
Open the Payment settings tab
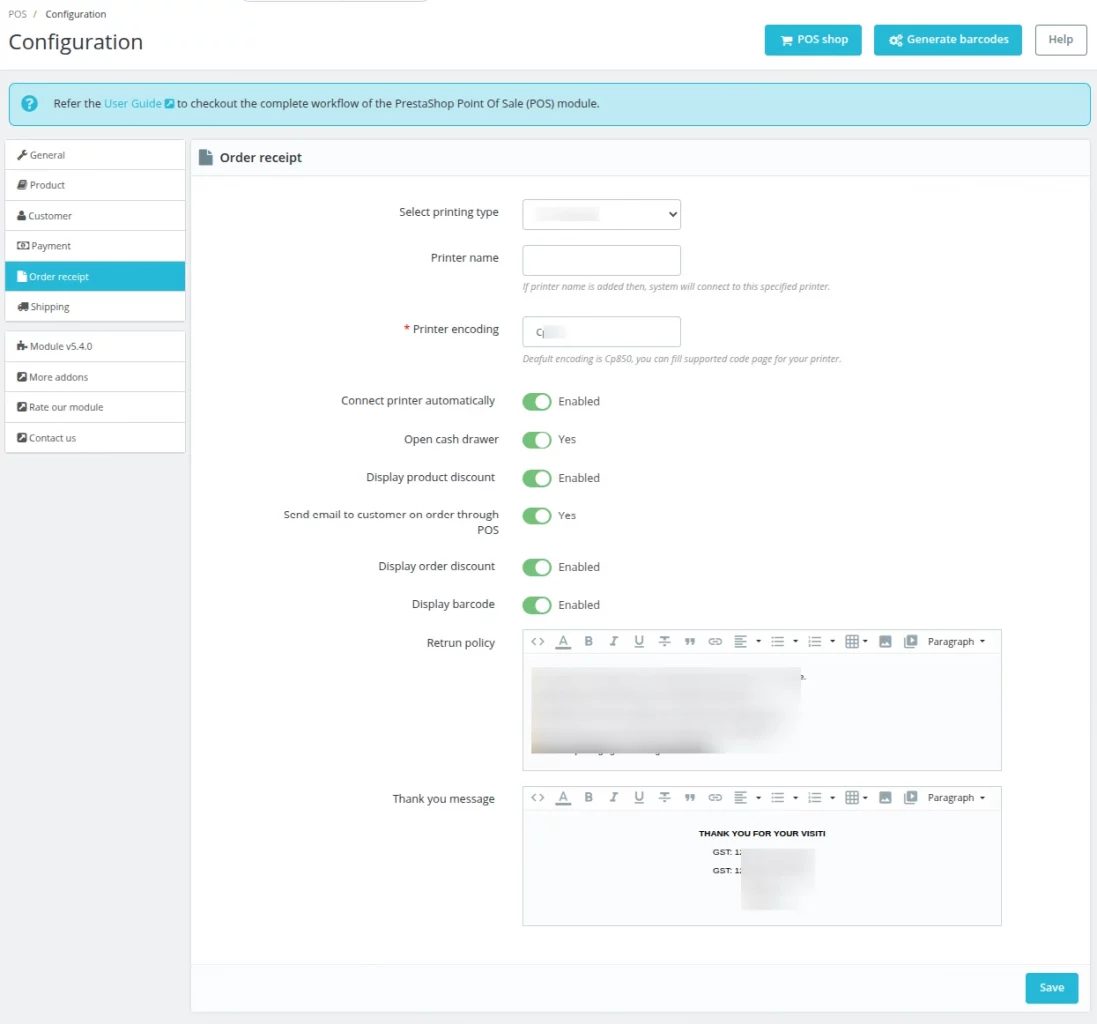click(x=95, y=246)
